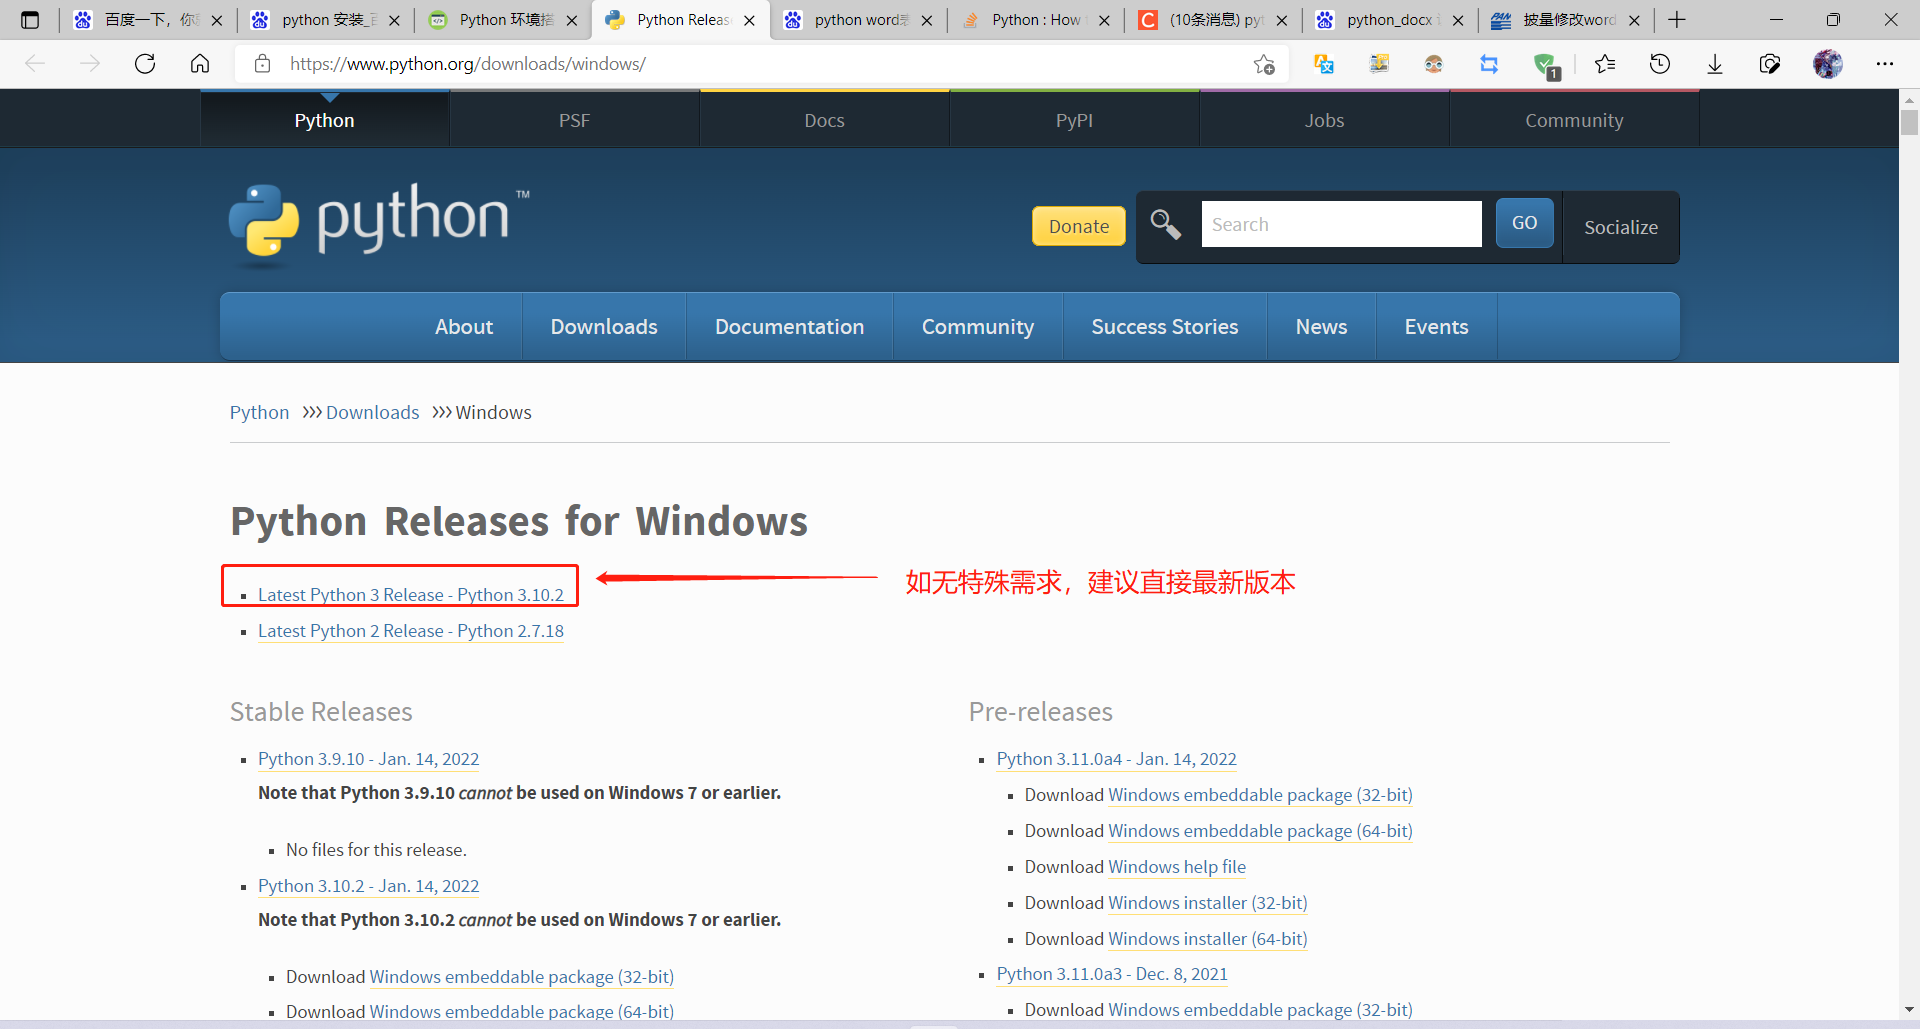Viewport: 1920px width, 1029px height.
Task: Open tab actions menu icon
Action: pos(30,20)
